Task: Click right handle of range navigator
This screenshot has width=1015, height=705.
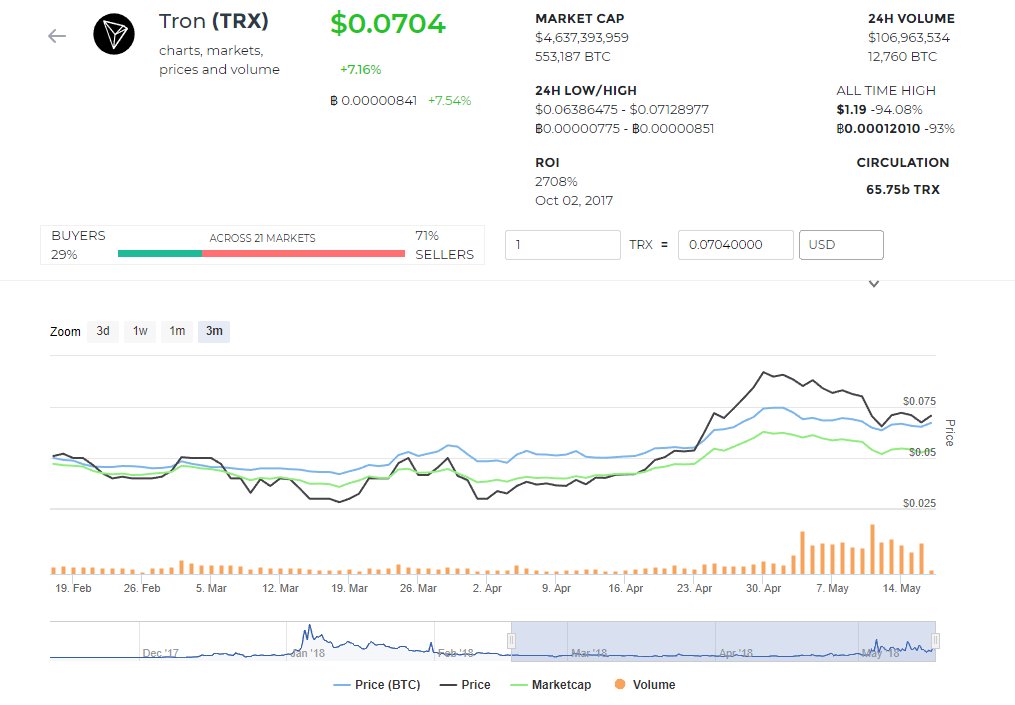Action: [x=935, y=641]
